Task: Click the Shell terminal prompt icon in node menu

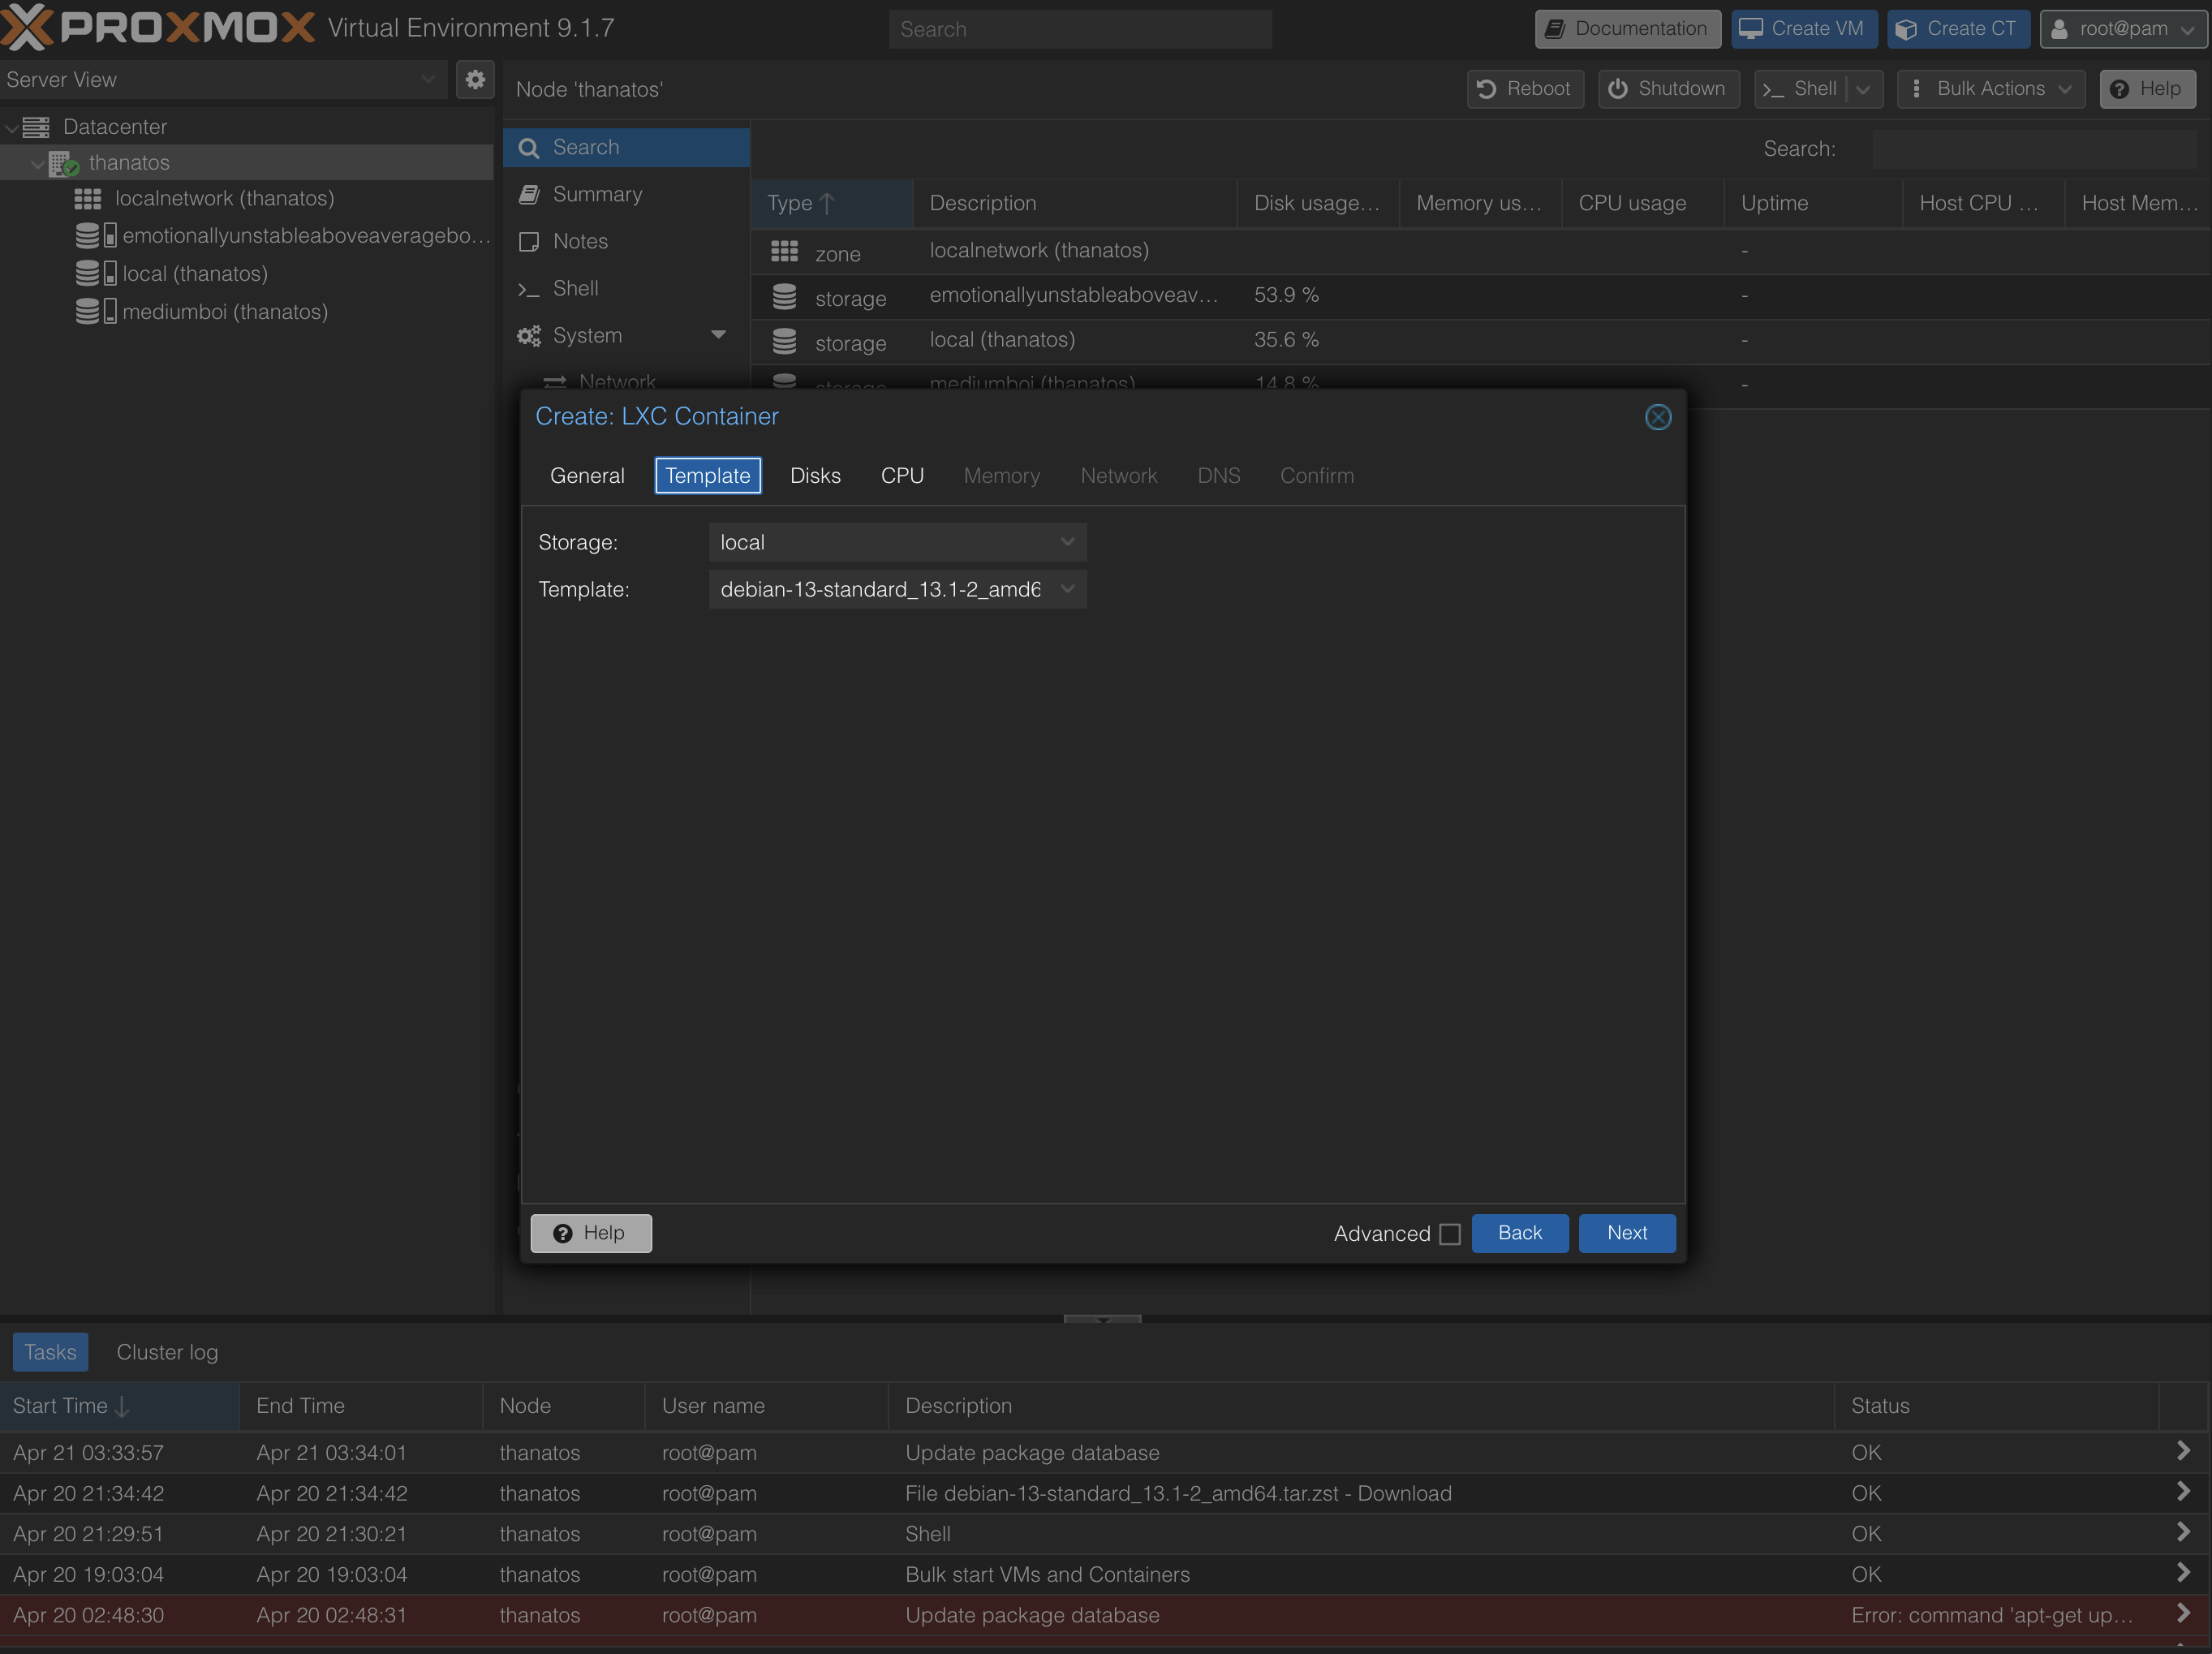Action: (x=529, y=289)
